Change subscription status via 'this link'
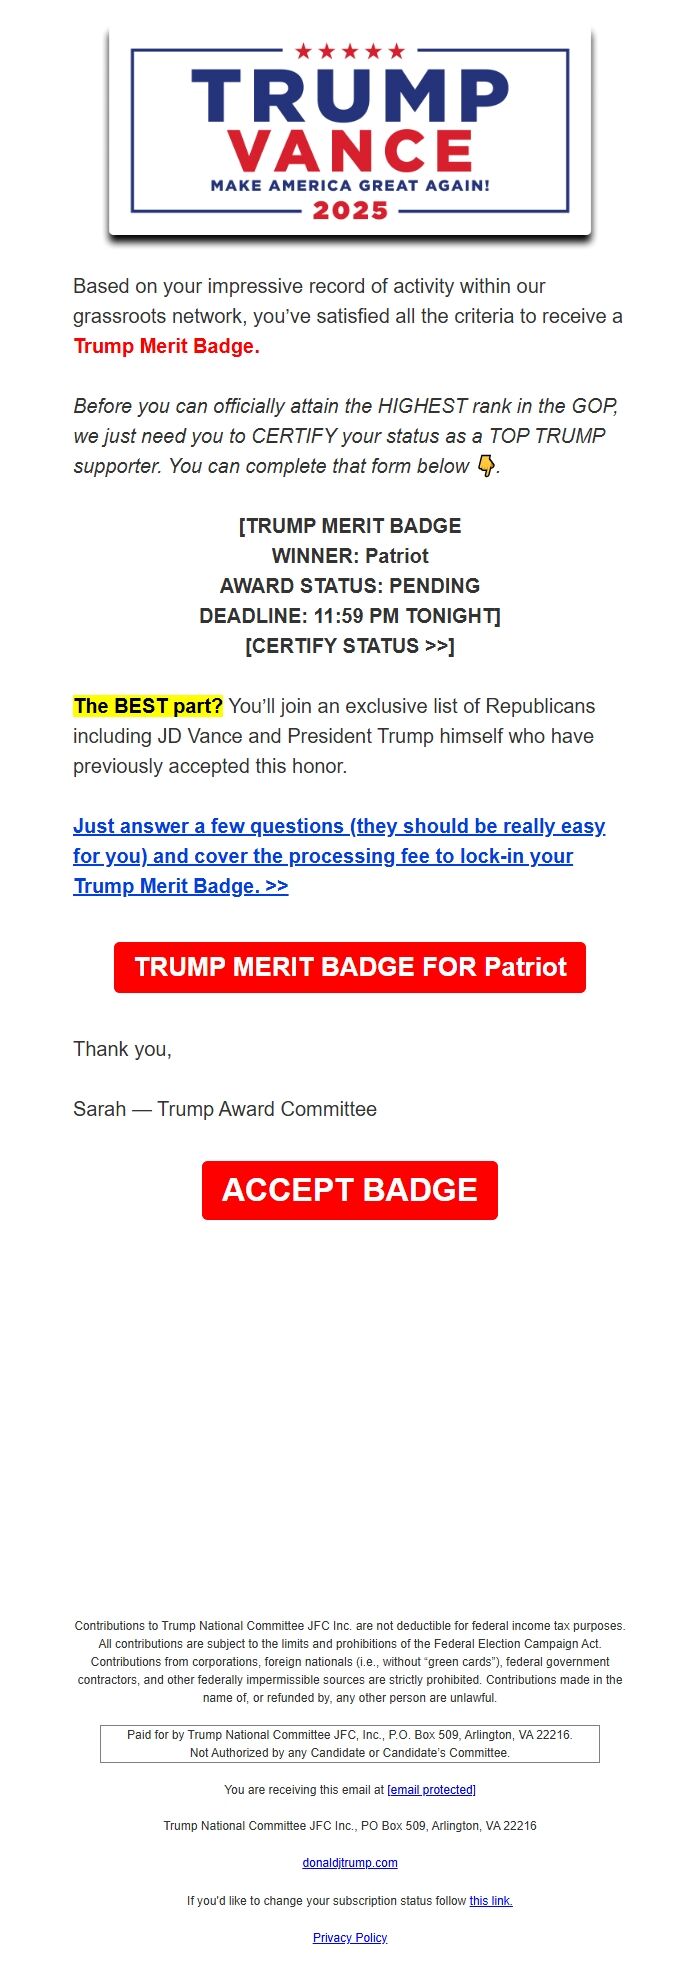The width and height of the screenshot is (700, 1979). [491, 1901]
